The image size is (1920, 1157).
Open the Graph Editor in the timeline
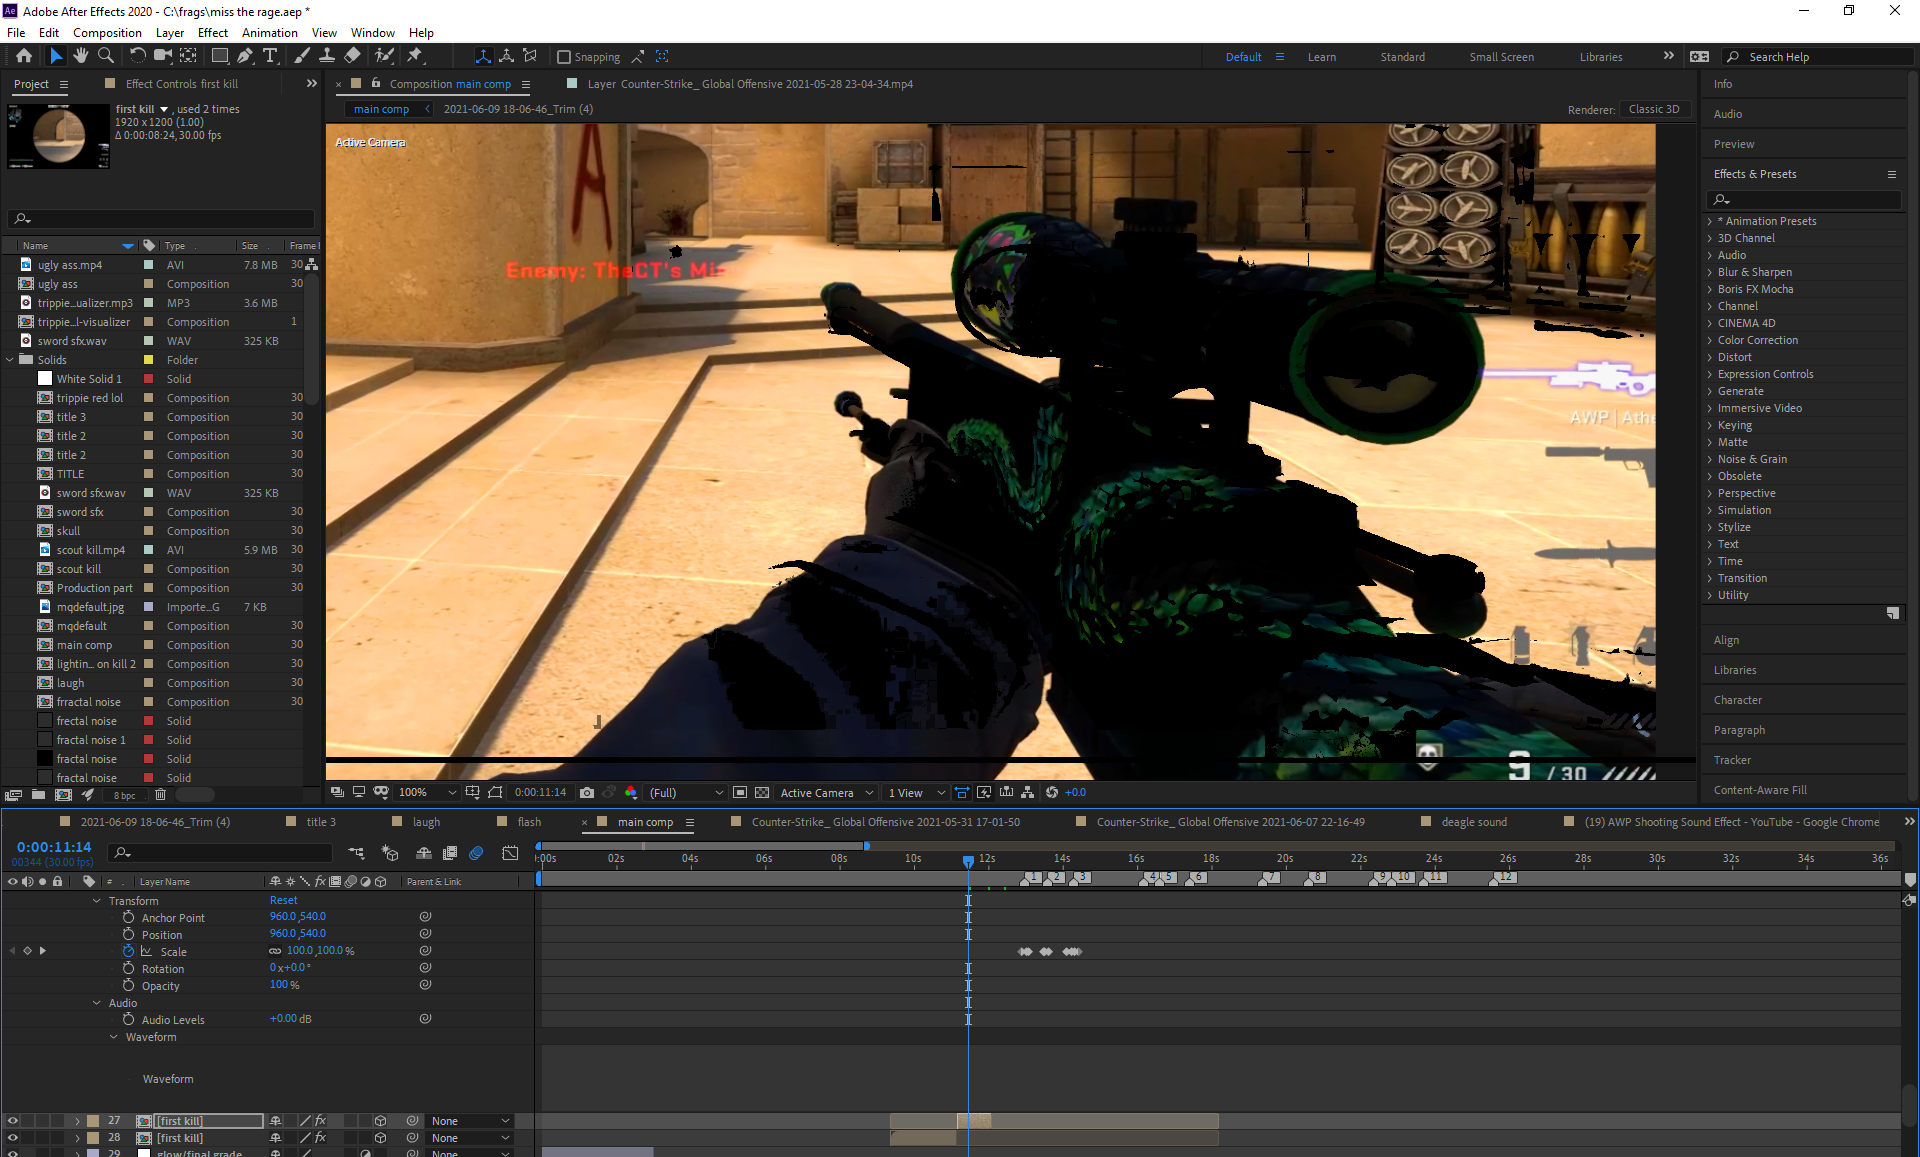click(x=511, y=853)
